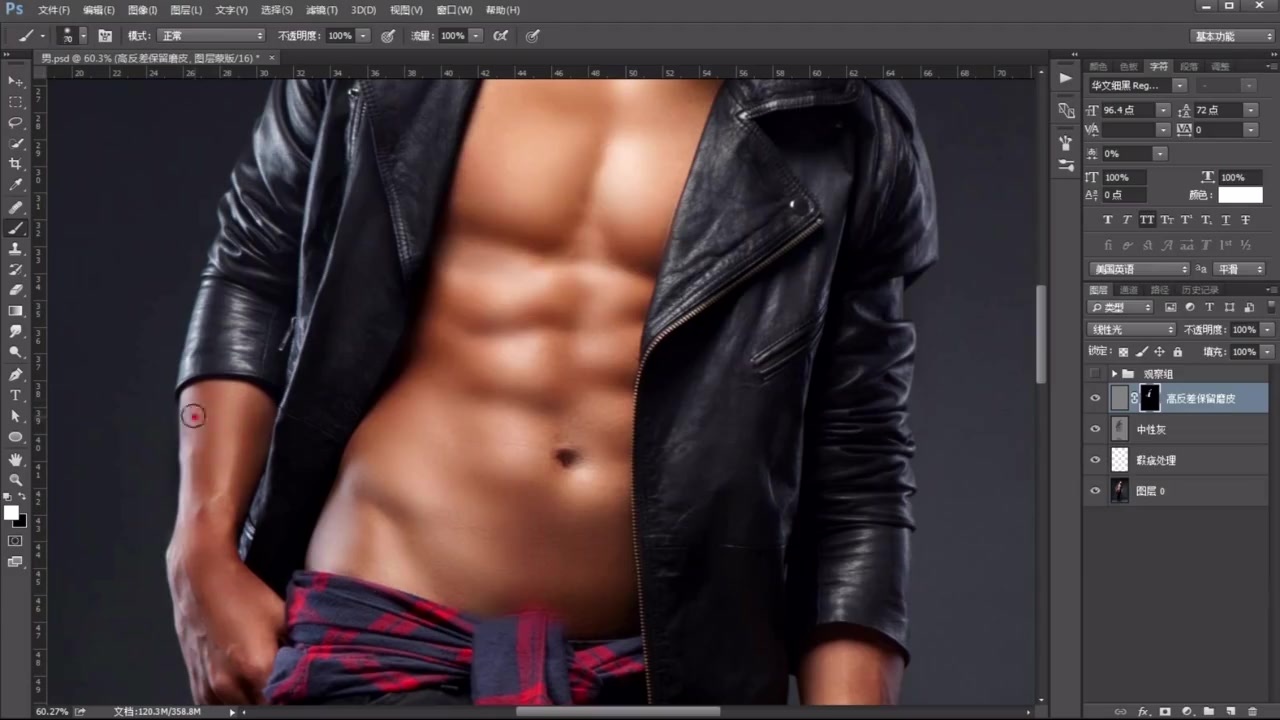Filter layers by type T icon
The width and height of the screenshot is (1280, 720).
pos(1209,307)
